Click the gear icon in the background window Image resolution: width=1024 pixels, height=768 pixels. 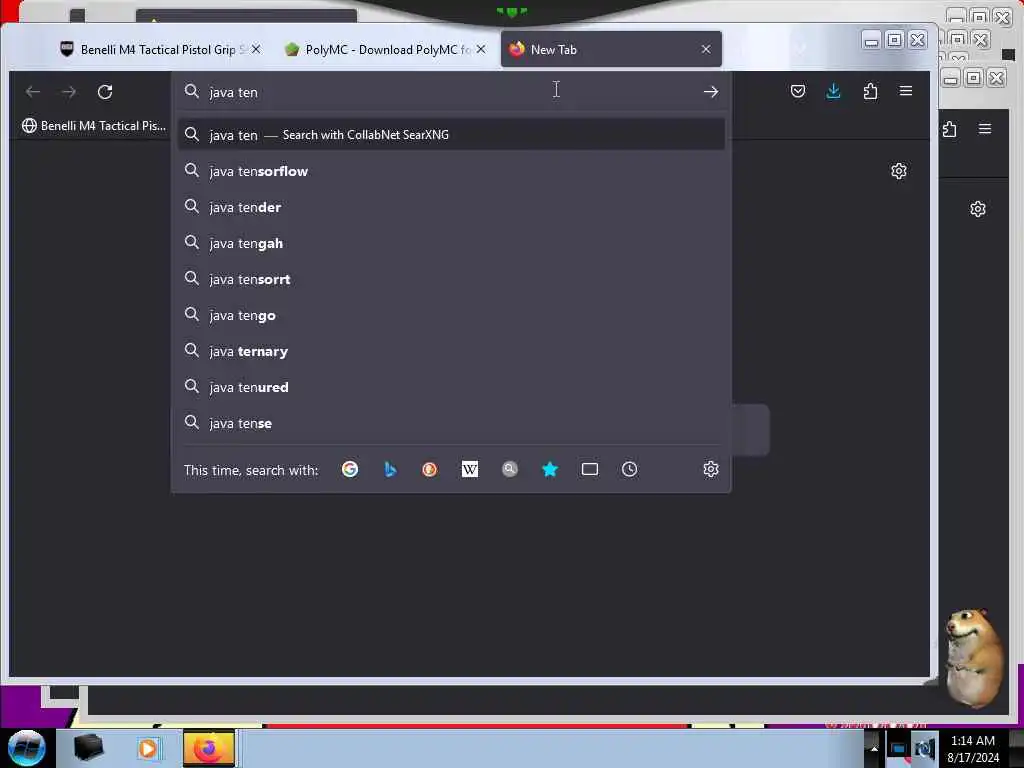(x=978, y=209)
